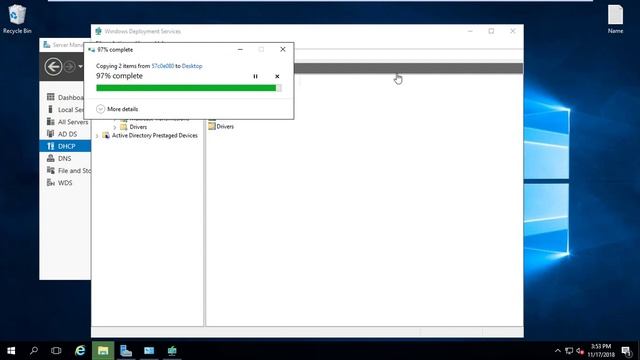The width and height of the screenshot is (640, 360).
Task: Open the Recycle Bin on the desktop
Action: (17, 19)
